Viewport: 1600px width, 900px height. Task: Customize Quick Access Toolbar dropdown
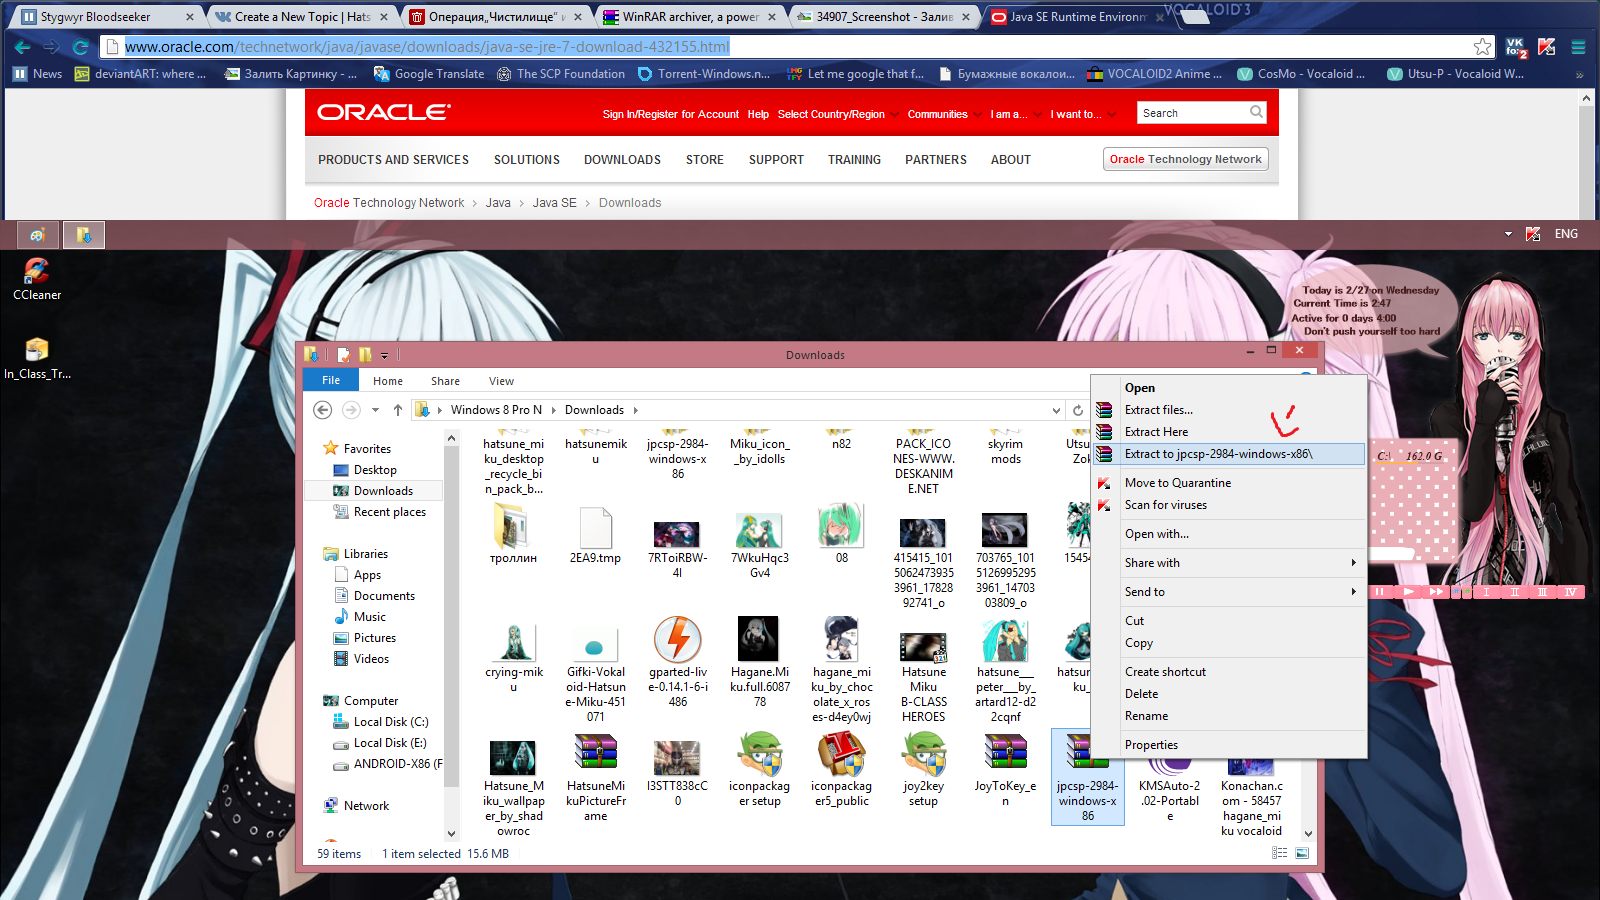pyautogui.click(x=384, y=356)
